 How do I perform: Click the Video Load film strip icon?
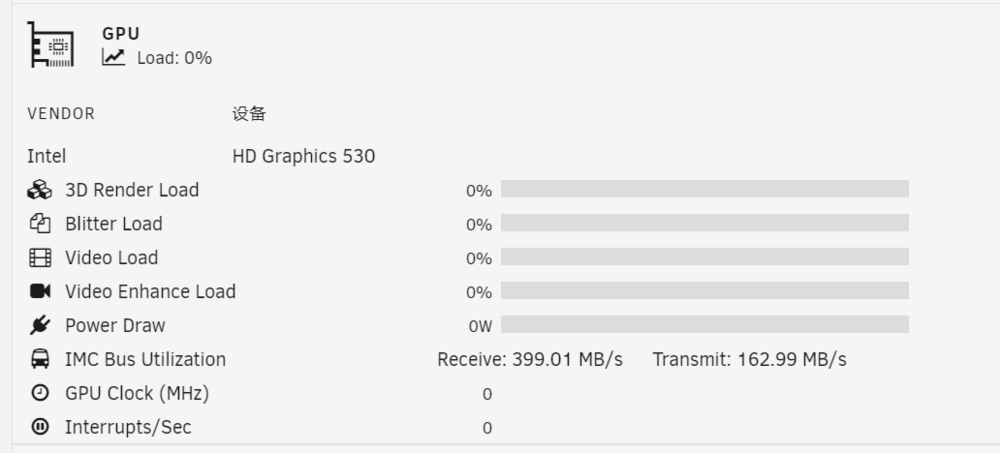40,257
